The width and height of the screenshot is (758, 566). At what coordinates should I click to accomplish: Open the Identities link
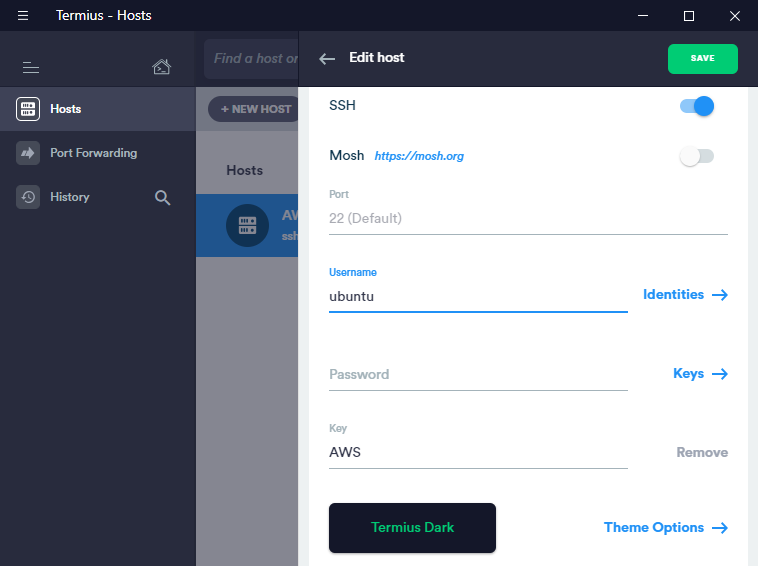tap(685, 294)
